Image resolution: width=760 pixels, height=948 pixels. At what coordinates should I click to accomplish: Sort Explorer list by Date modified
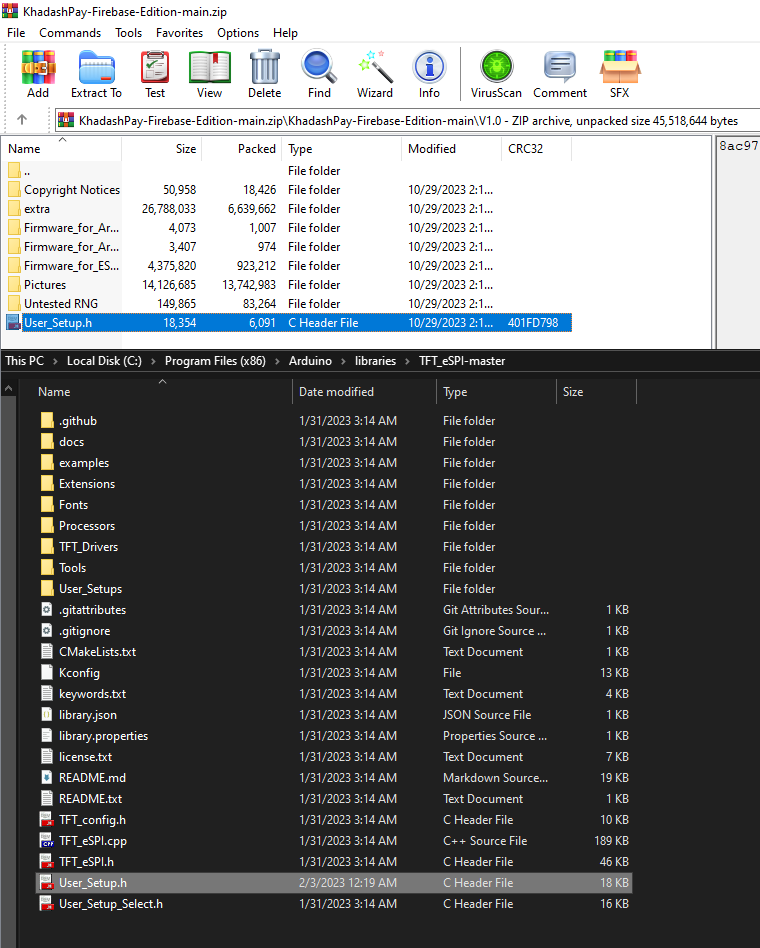(364, 392)
